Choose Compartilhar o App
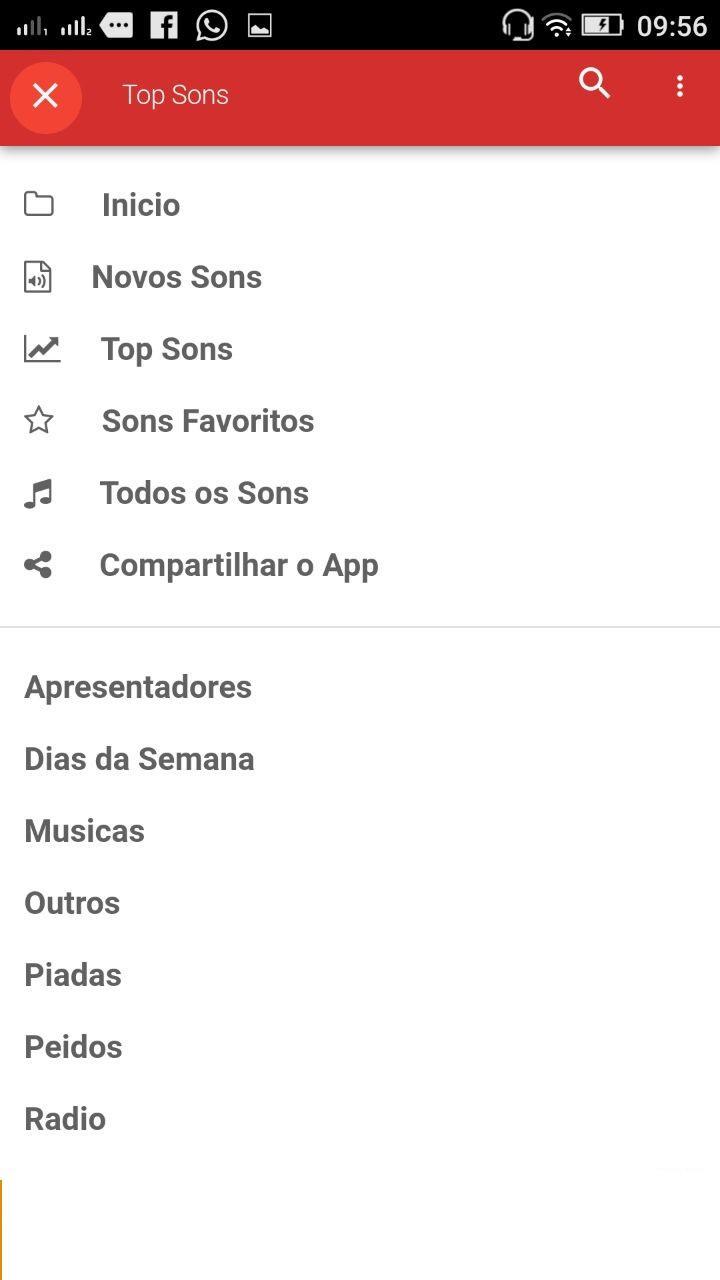 239,565
